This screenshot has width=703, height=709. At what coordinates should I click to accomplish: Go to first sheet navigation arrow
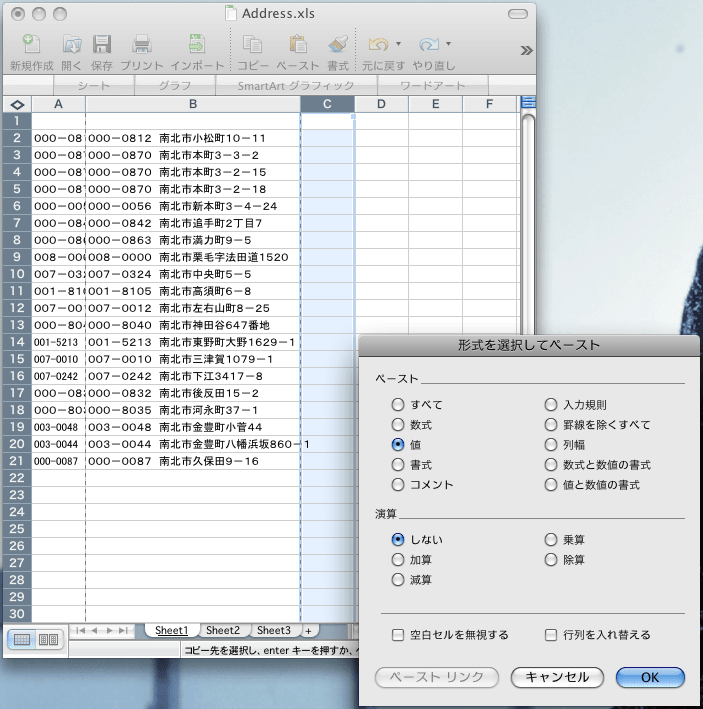pyautogui.click(x=80, y=630)
